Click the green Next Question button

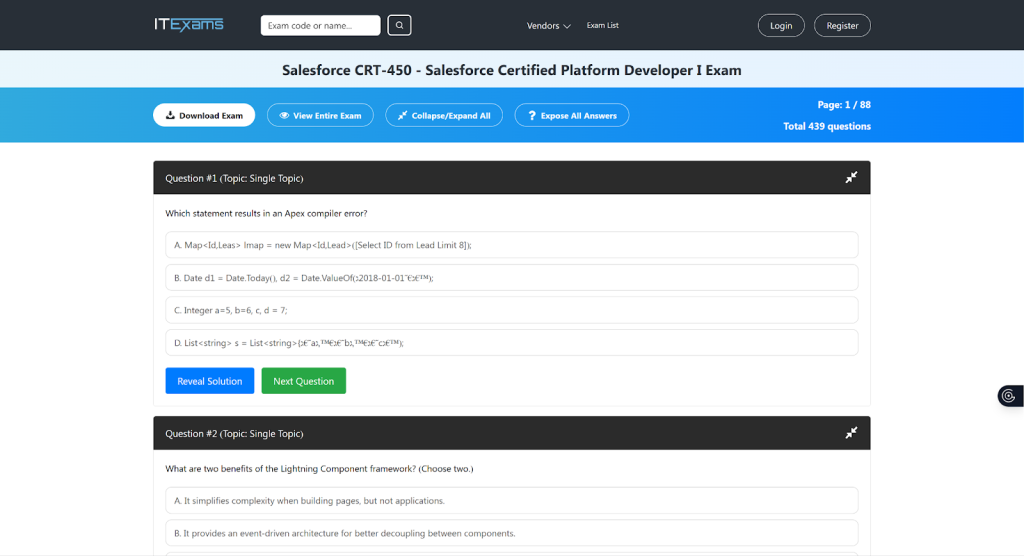tap(303, 381)
